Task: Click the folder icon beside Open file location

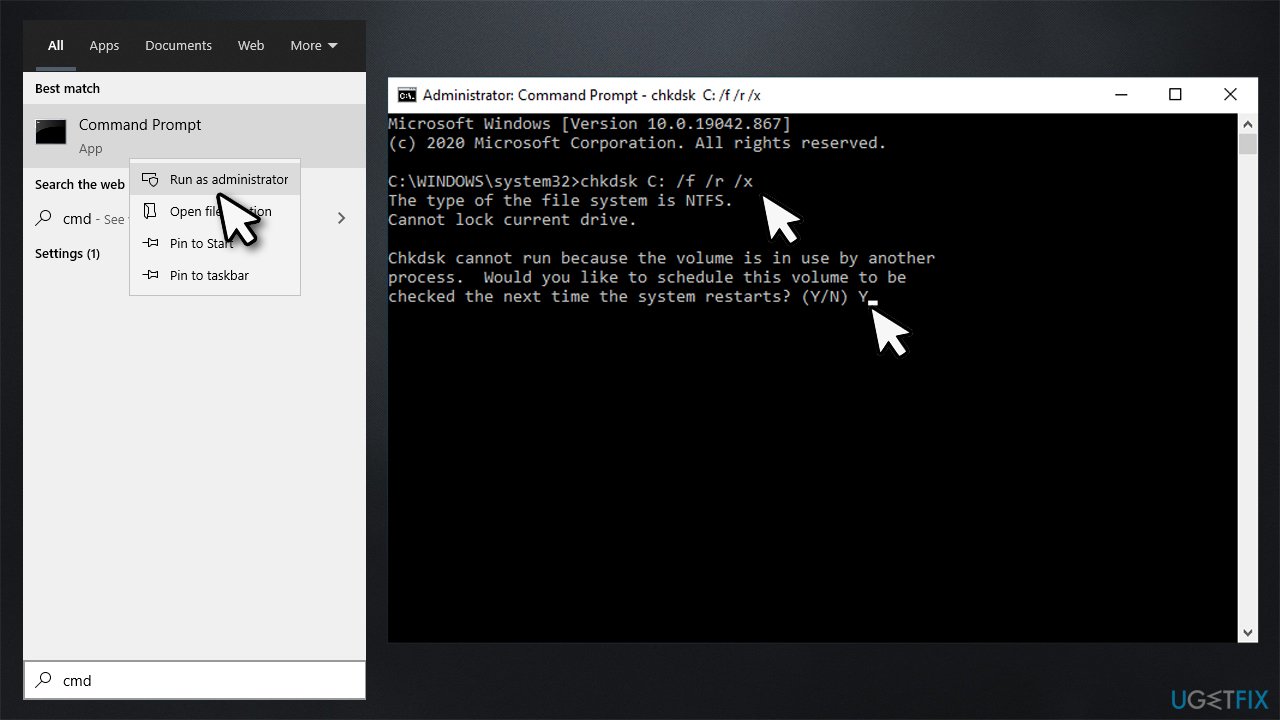Action: coord(150,211)
